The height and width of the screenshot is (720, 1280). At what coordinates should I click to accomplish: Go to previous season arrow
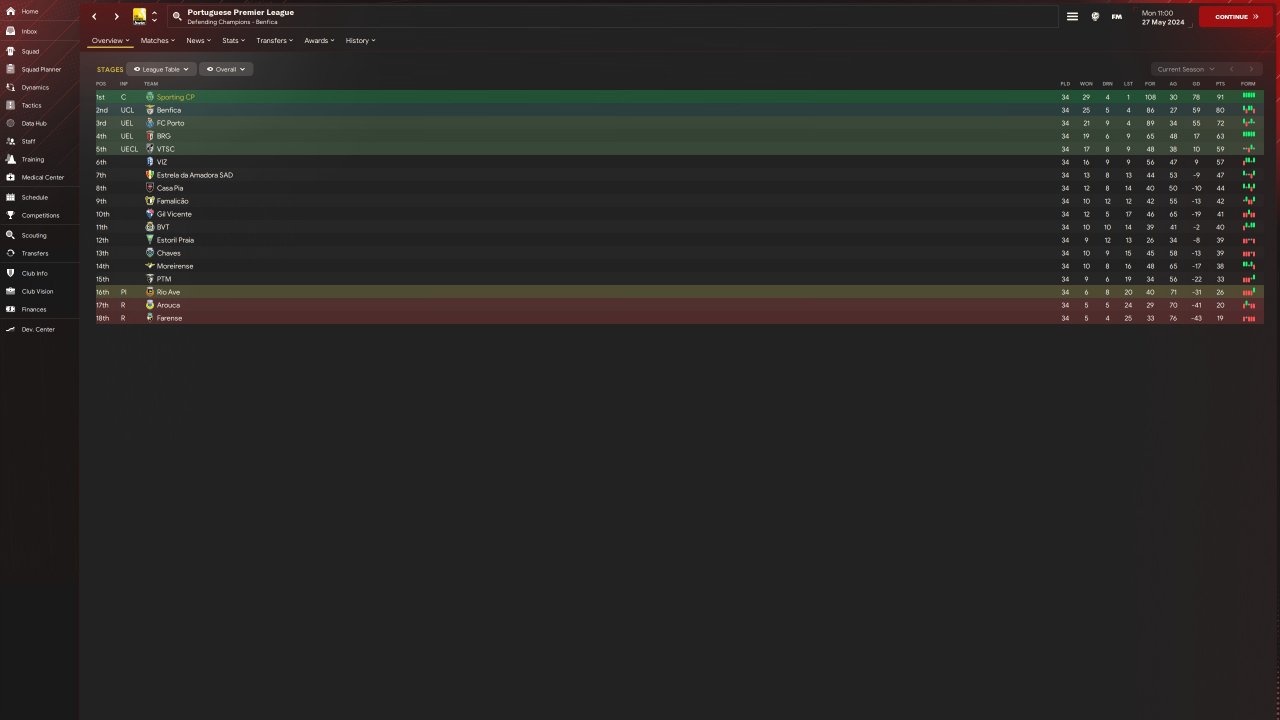tap(1232, 69)
